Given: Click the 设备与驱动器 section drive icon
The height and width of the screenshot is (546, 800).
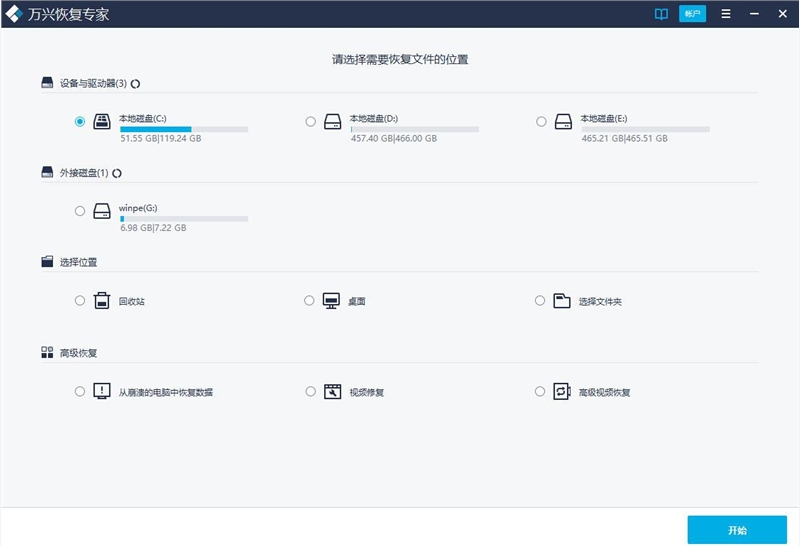Looking at the screenshot, I should click(x=47, y=83).
